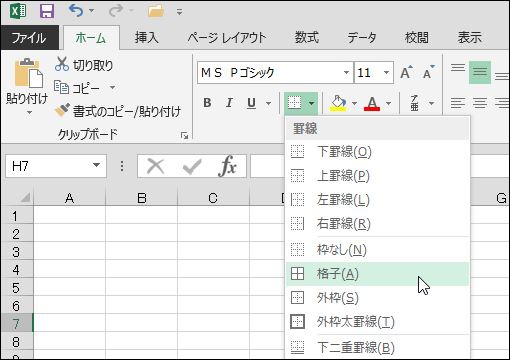Switch to the 挿入 tab
The image size is (510, 360).
coord(147,37)
